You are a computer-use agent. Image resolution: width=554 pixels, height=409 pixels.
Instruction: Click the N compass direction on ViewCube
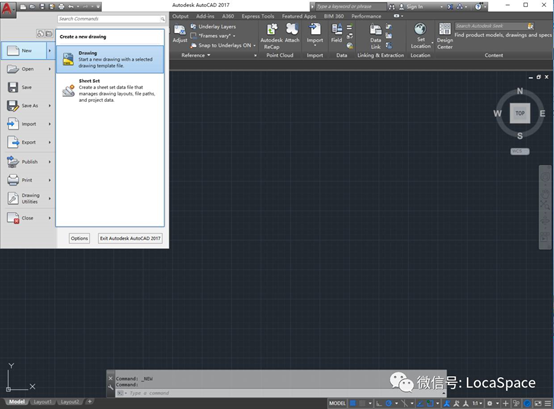point(520,91)
